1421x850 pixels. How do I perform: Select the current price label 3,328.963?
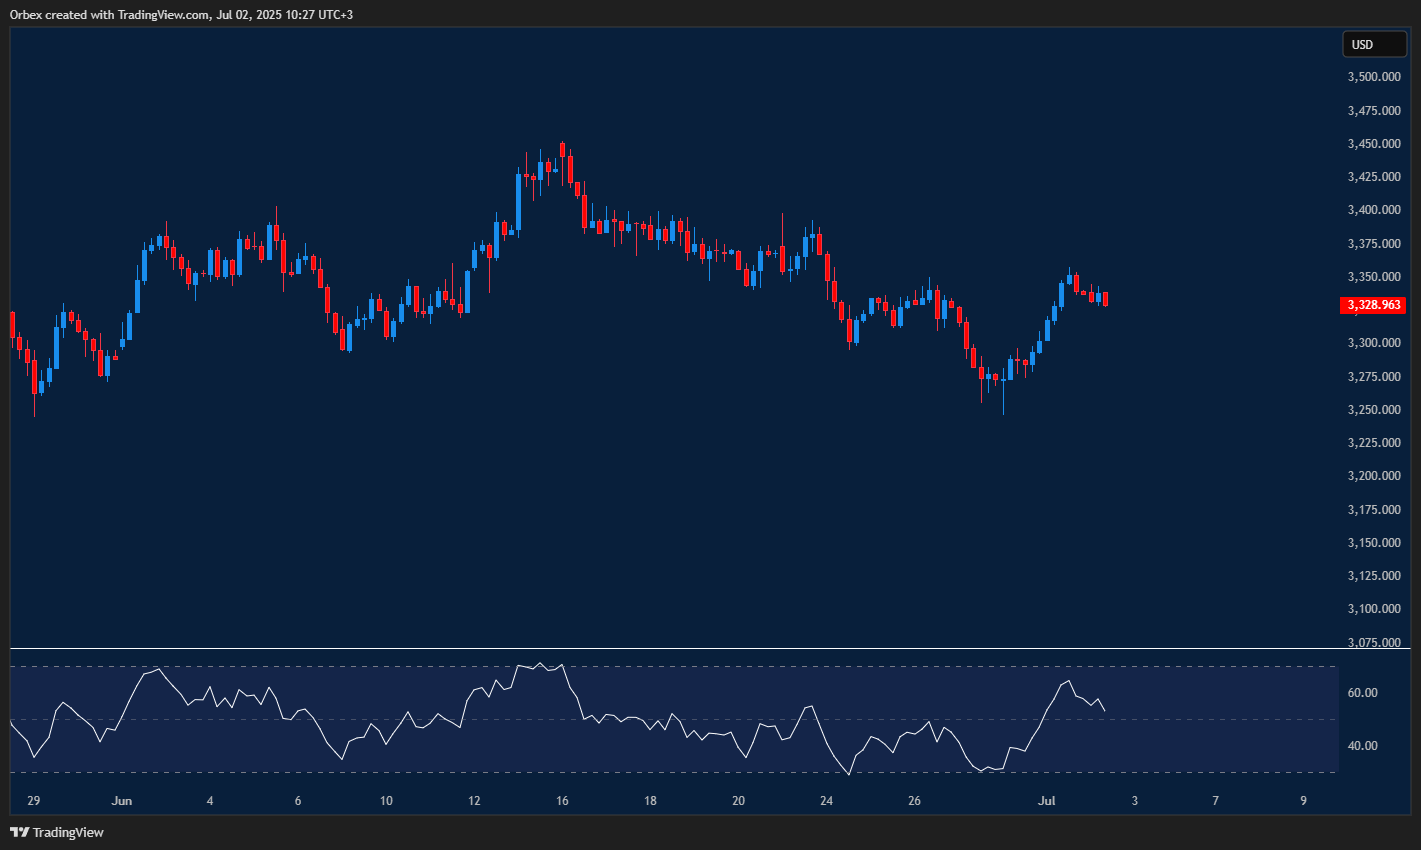point(1373,305)
